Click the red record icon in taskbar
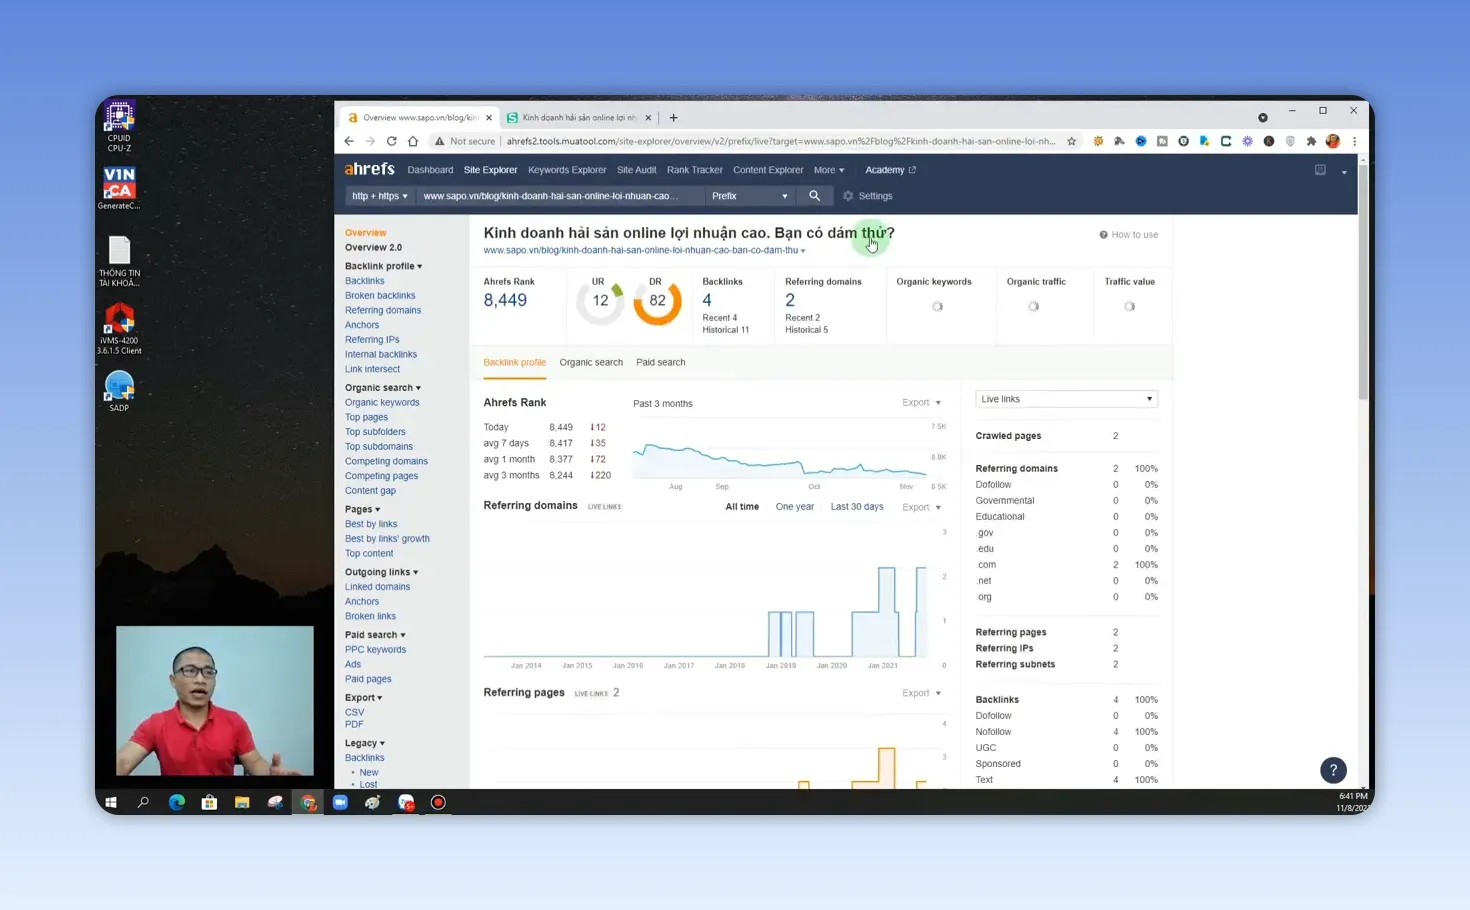 438,802
